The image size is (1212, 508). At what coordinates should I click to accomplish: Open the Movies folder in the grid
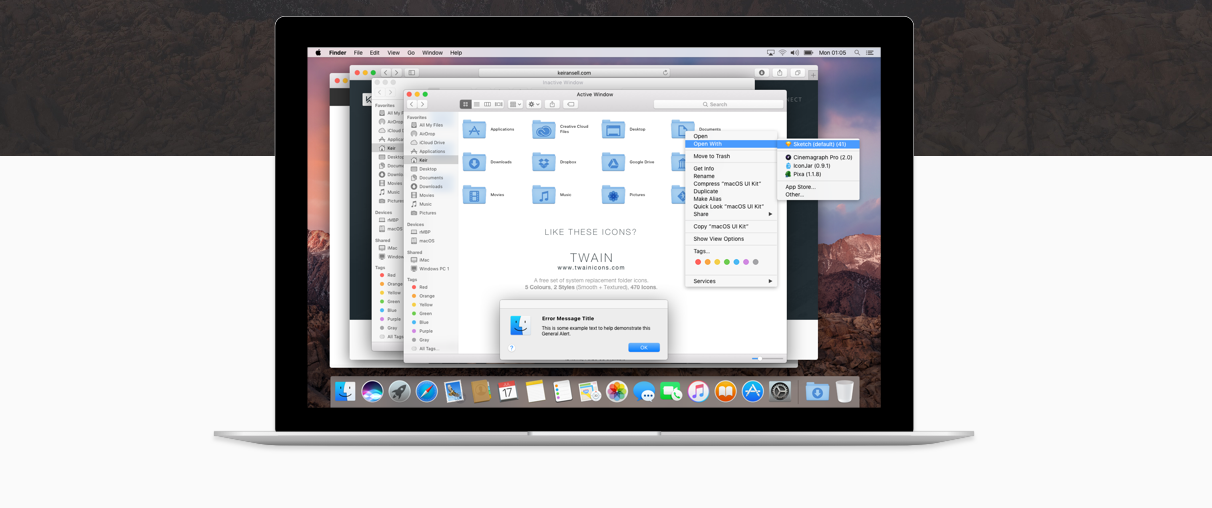pos(474,195)
